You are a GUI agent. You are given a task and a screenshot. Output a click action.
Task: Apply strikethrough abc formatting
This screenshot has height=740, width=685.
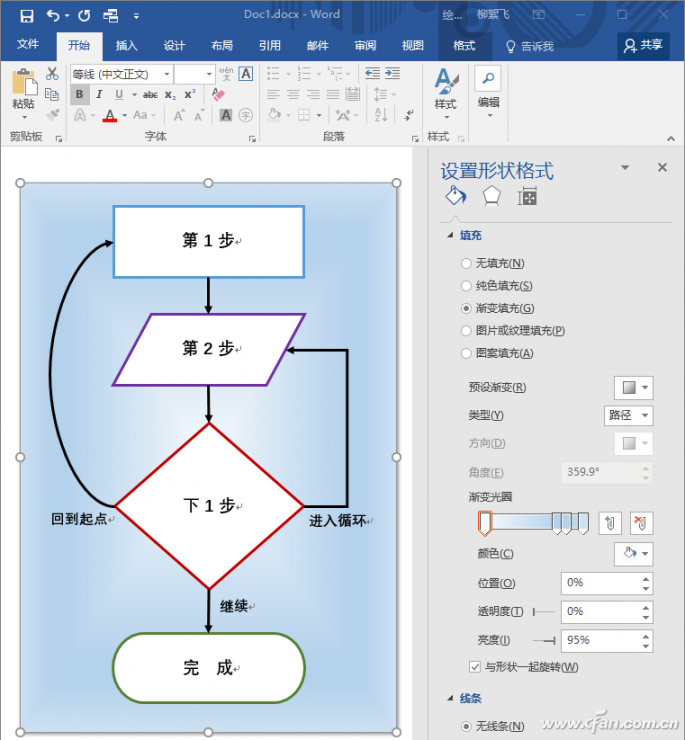150,95
